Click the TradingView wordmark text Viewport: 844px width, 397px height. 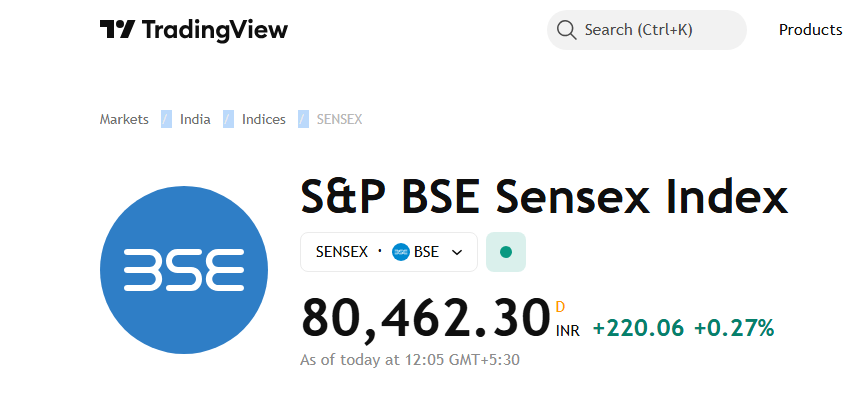point(215,30)
